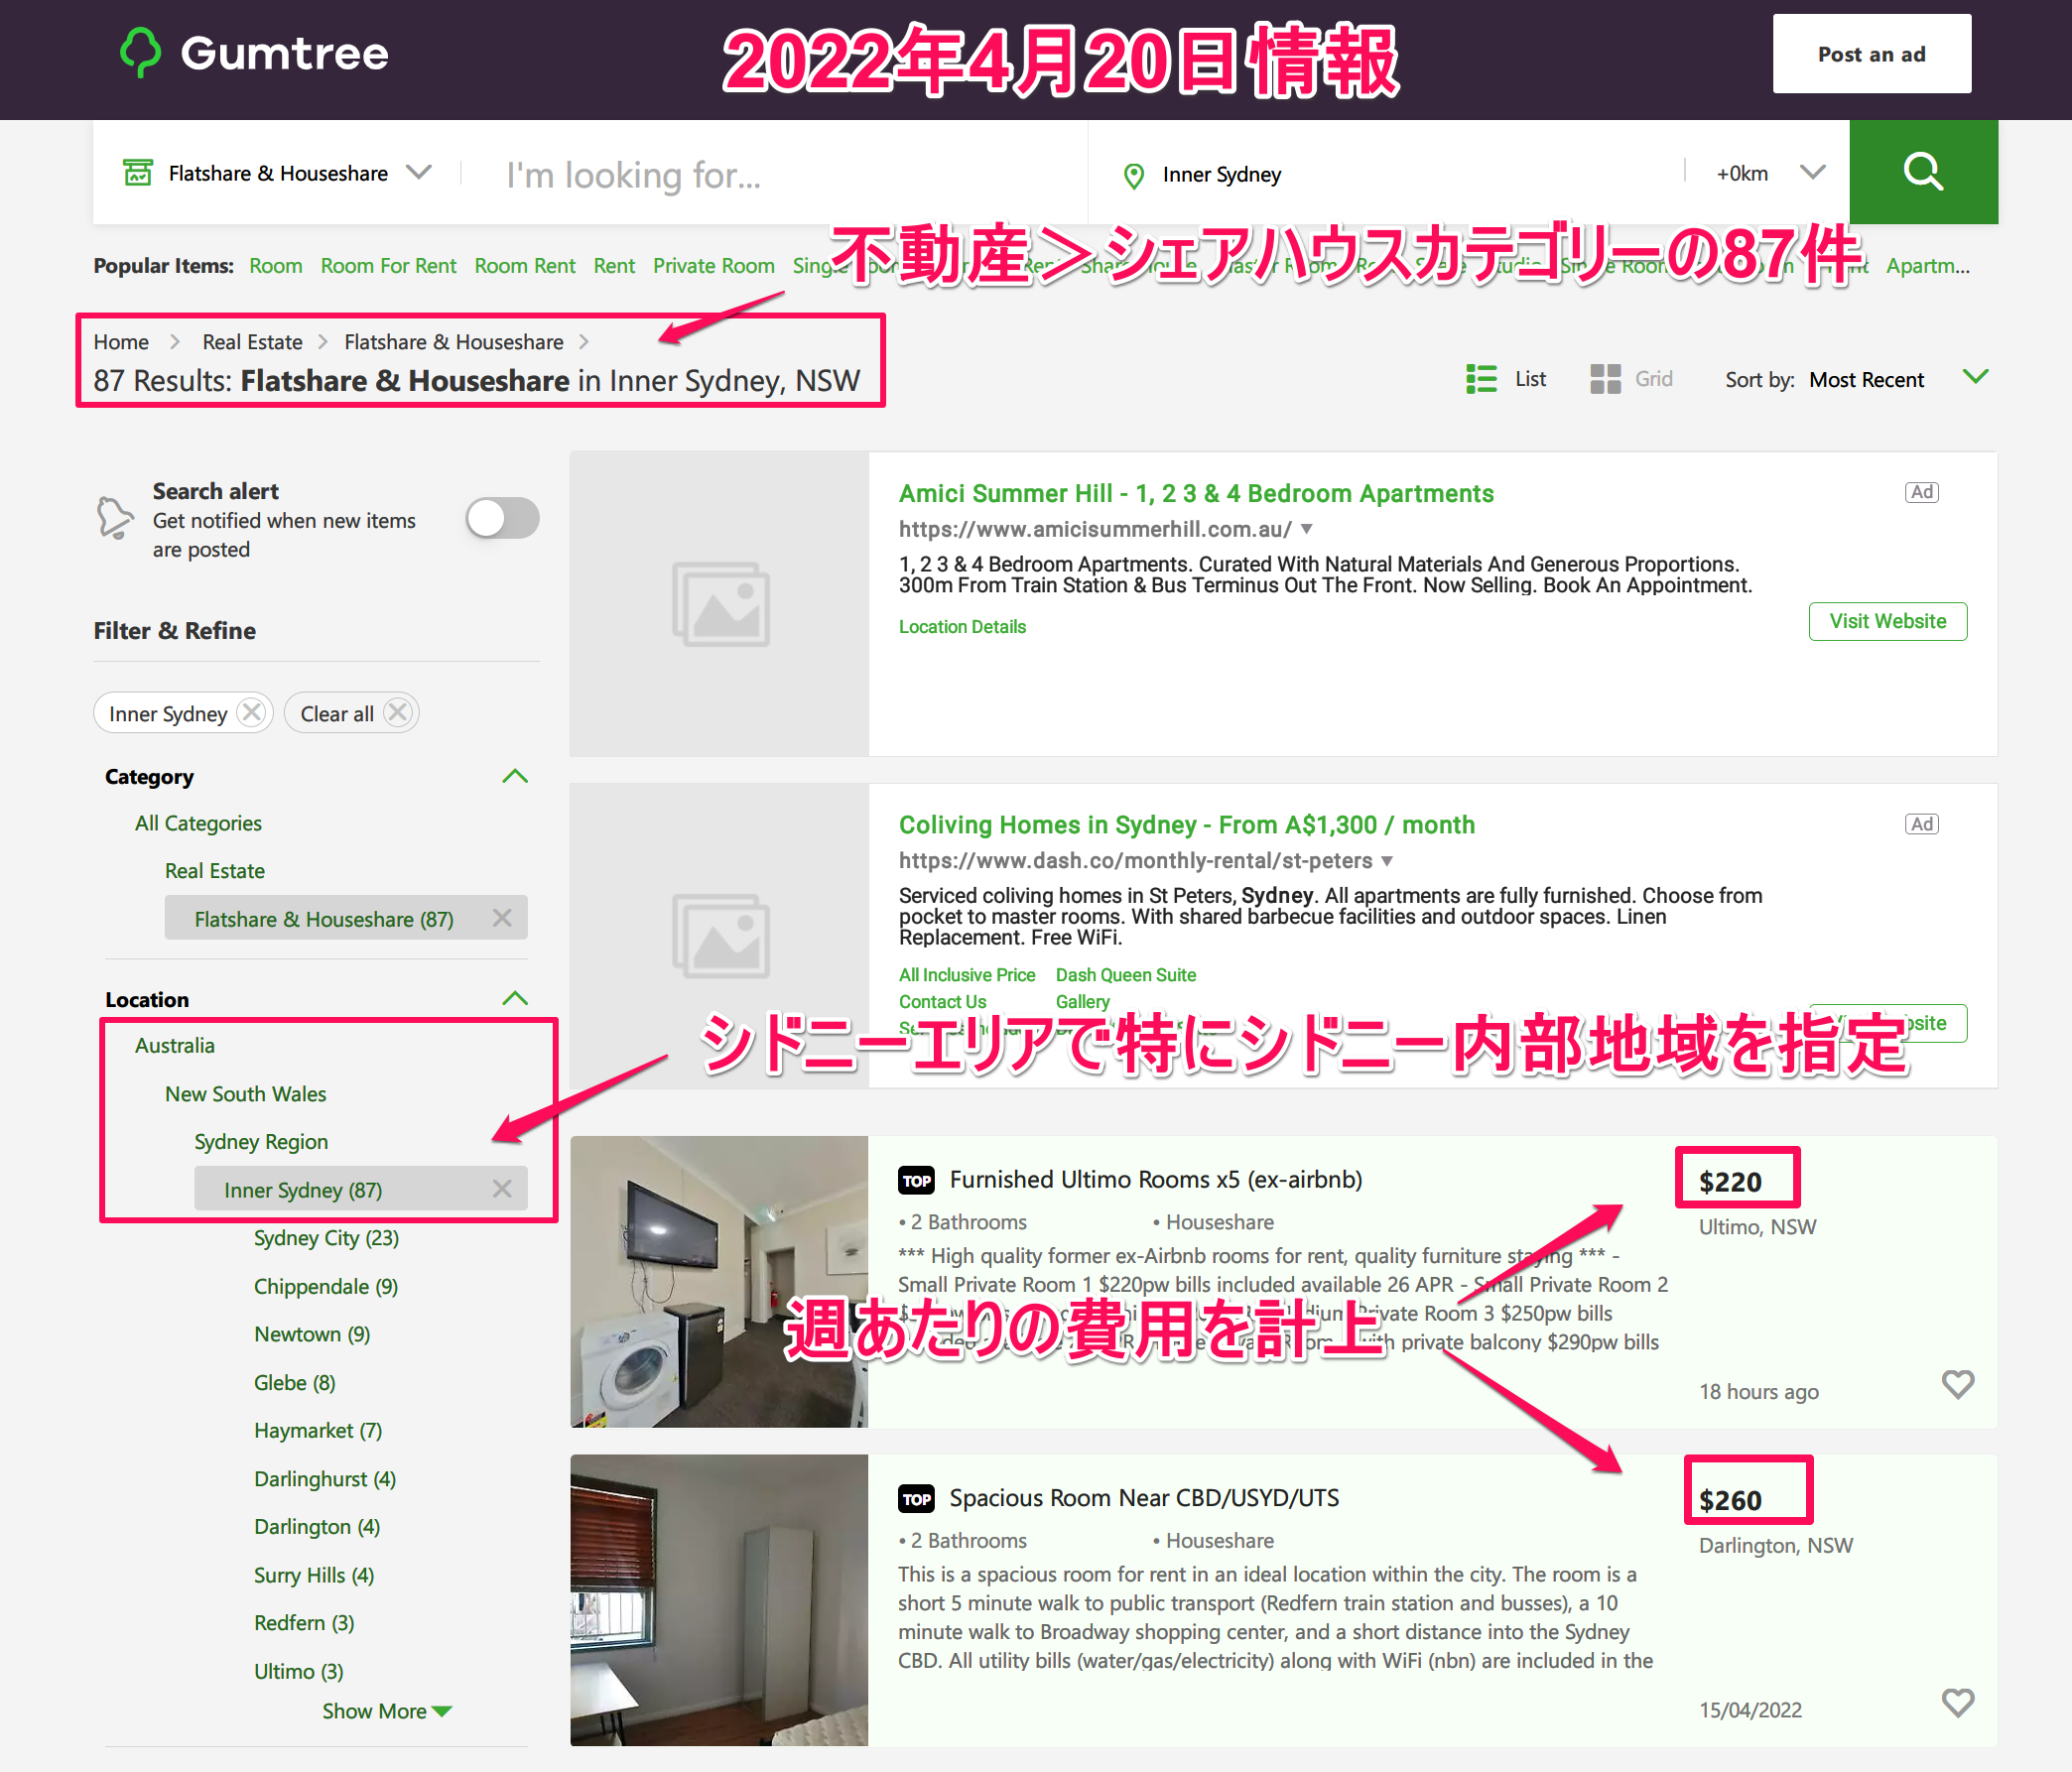The image size is (2072, 1772).
Task: Filter by Redfern (3)
Action: click(x=303, y=1623)
